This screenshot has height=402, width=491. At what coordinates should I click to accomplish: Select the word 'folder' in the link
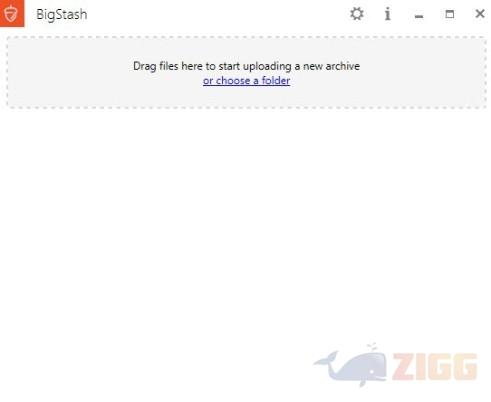pyautogui.click(x=276, y=81)
